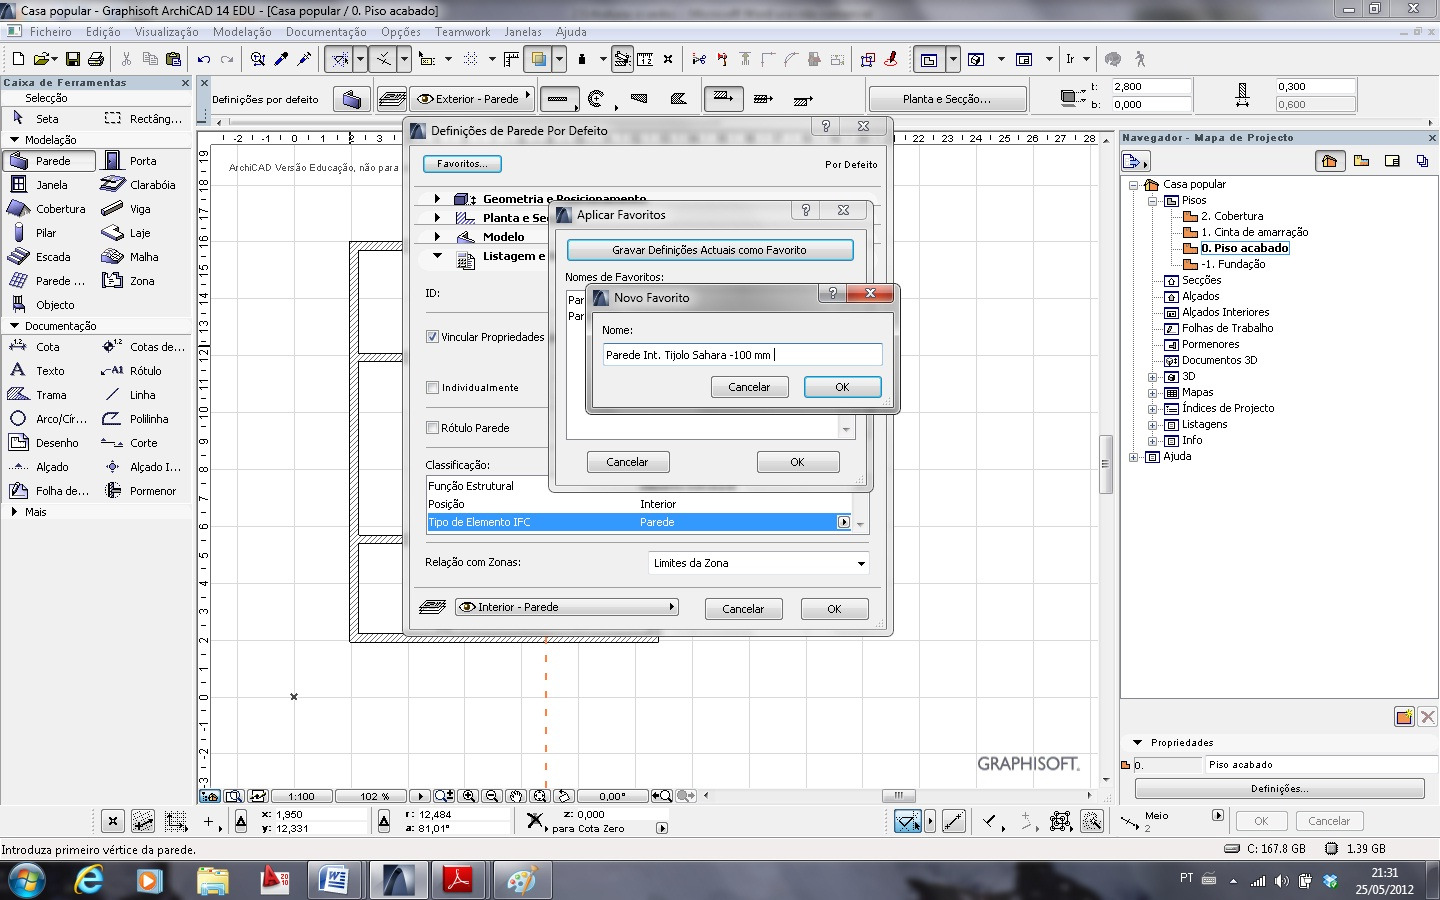Toggle Vincular Propriedades checkbox
Viewport: 1440px width, 900px height.
432,337
